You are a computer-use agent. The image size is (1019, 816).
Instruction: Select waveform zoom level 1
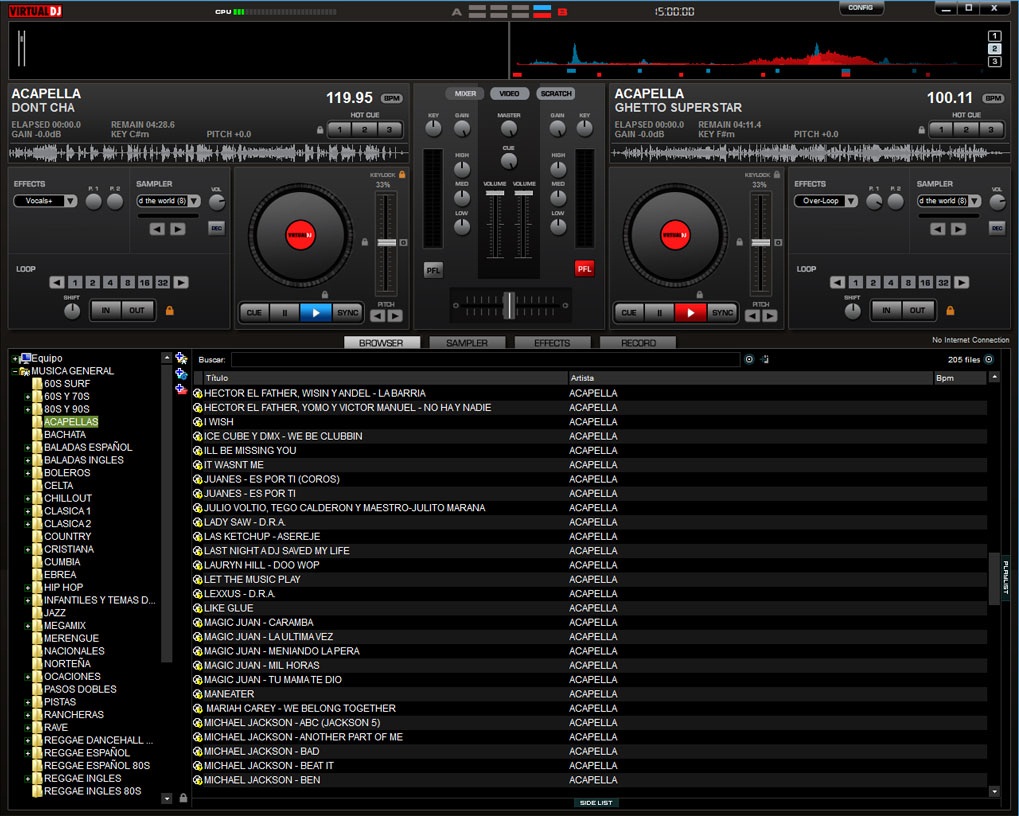click(994, 36)
